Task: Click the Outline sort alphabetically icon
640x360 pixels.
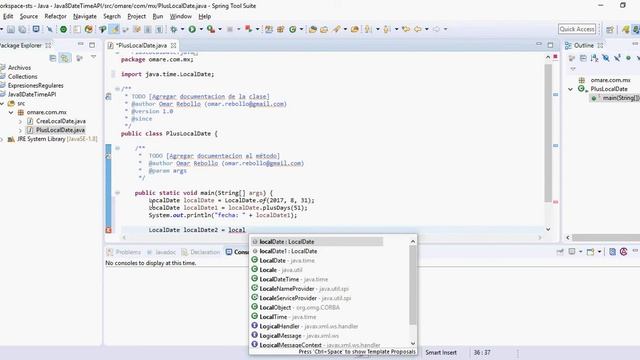Action: [594, 58]
